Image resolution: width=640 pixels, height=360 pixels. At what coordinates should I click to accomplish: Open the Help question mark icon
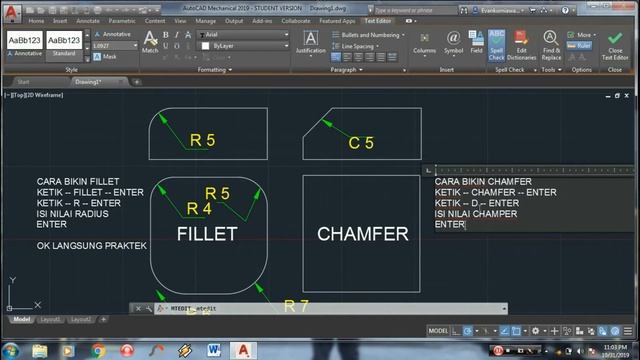click(x=565, y=10)
